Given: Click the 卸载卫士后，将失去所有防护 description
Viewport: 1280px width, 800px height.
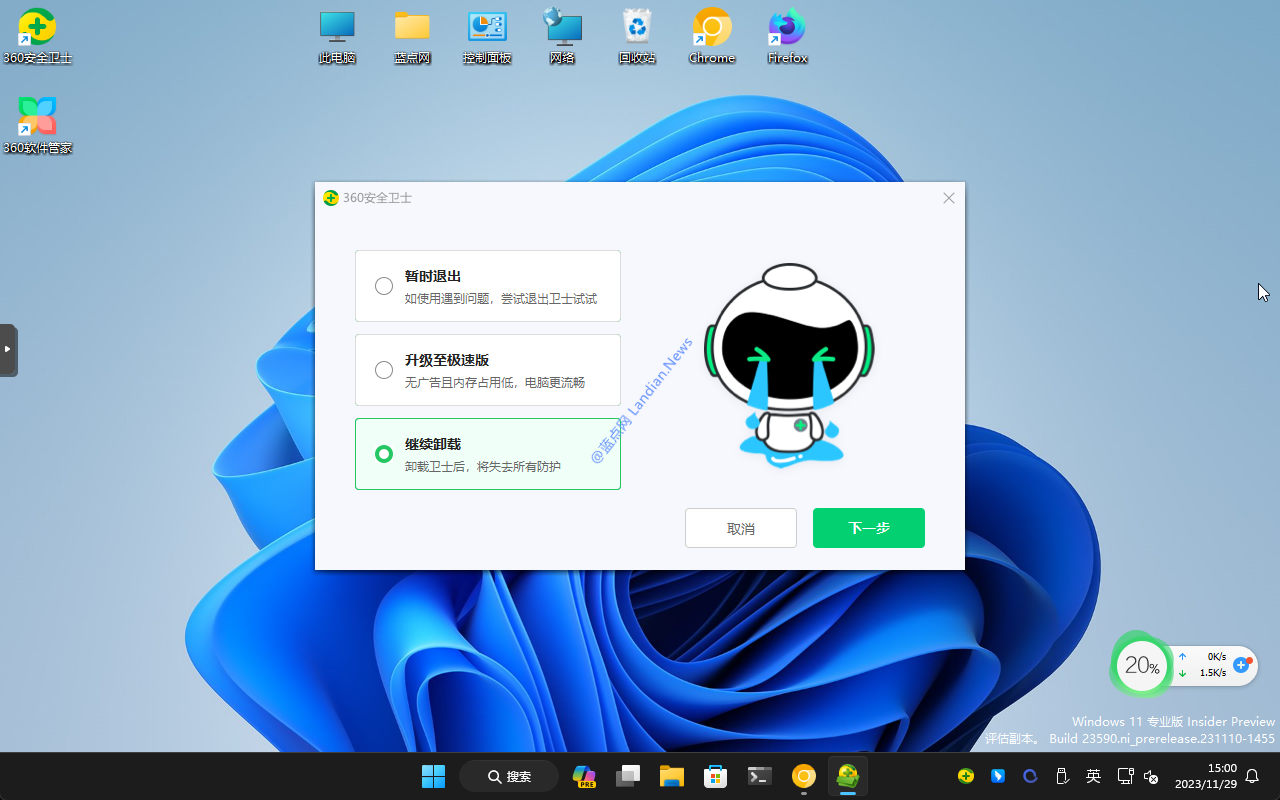Looking at the screenshot, I should (483, 466).
